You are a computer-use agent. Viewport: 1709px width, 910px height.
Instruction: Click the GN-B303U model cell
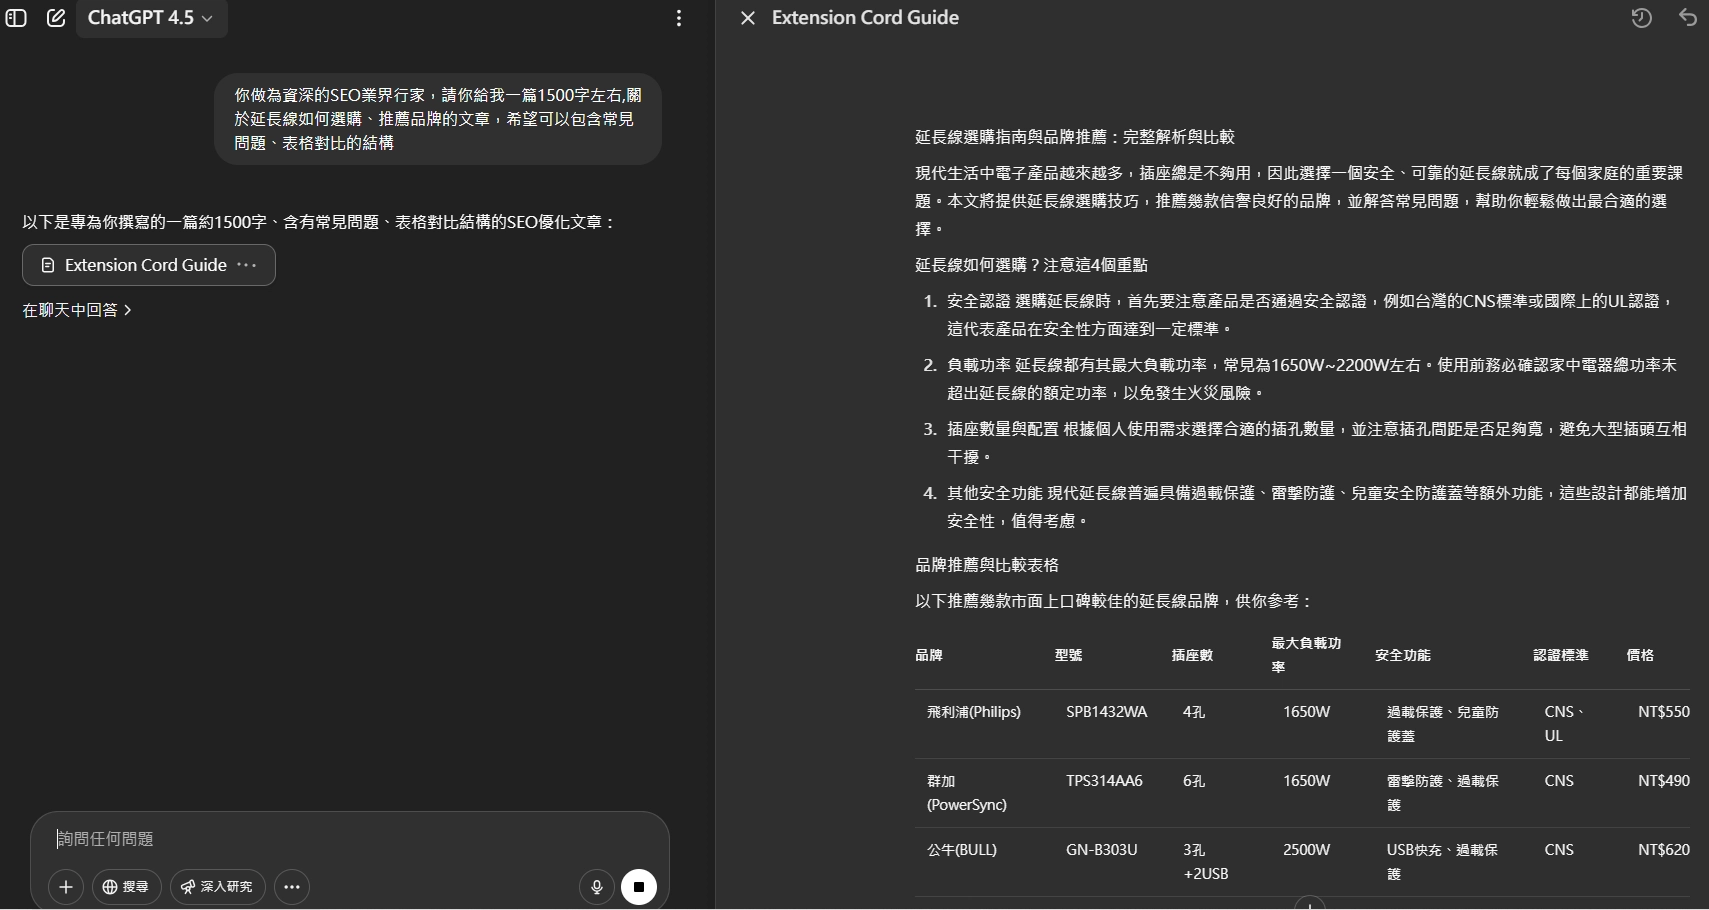coord(1102,850)
